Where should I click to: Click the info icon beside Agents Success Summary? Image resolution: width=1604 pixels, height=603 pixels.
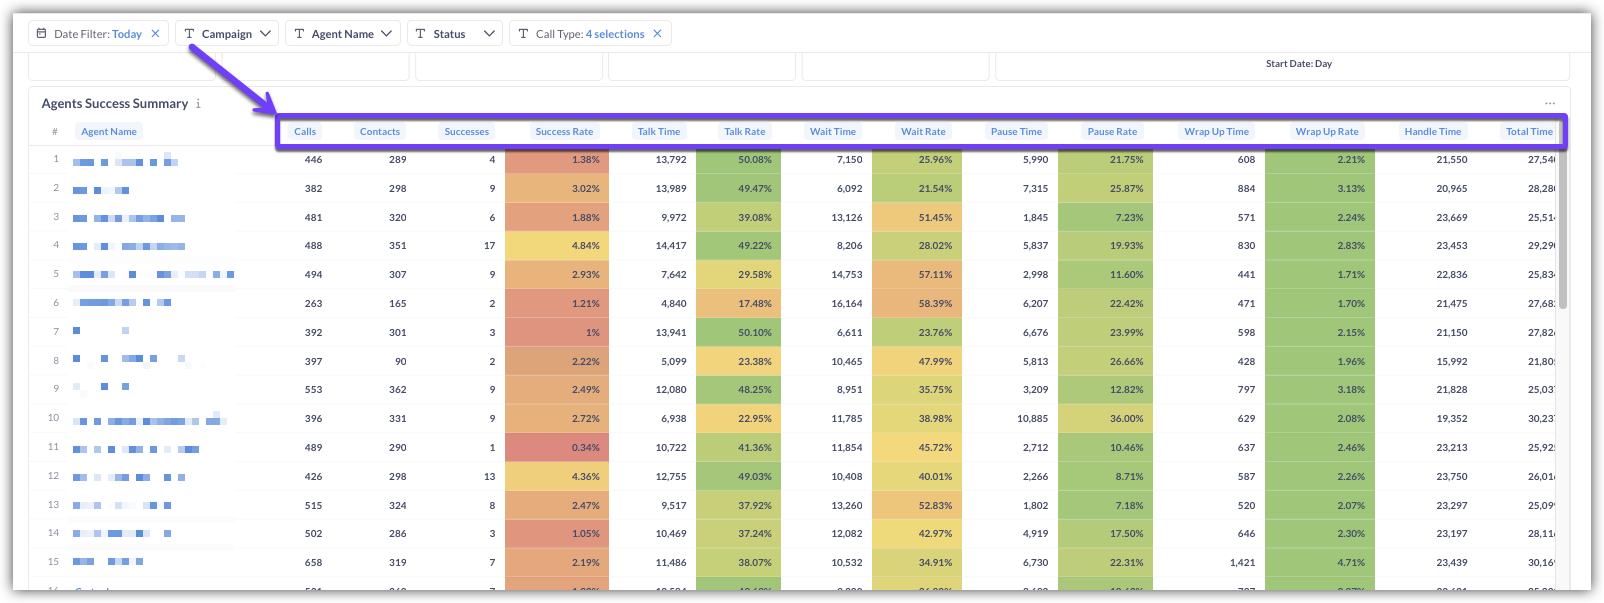(x=198, y=104)
